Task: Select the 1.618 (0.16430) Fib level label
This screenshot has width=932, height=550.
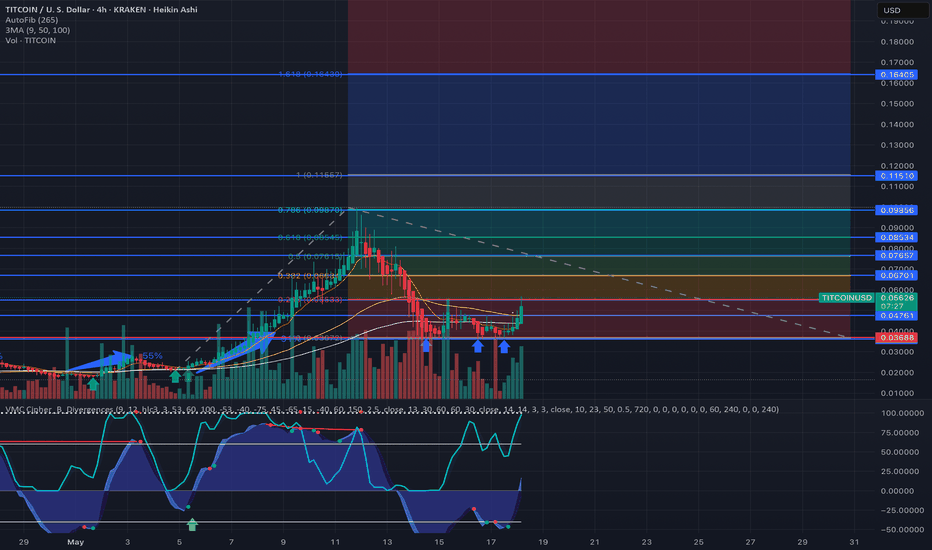Action: [310, 74]
